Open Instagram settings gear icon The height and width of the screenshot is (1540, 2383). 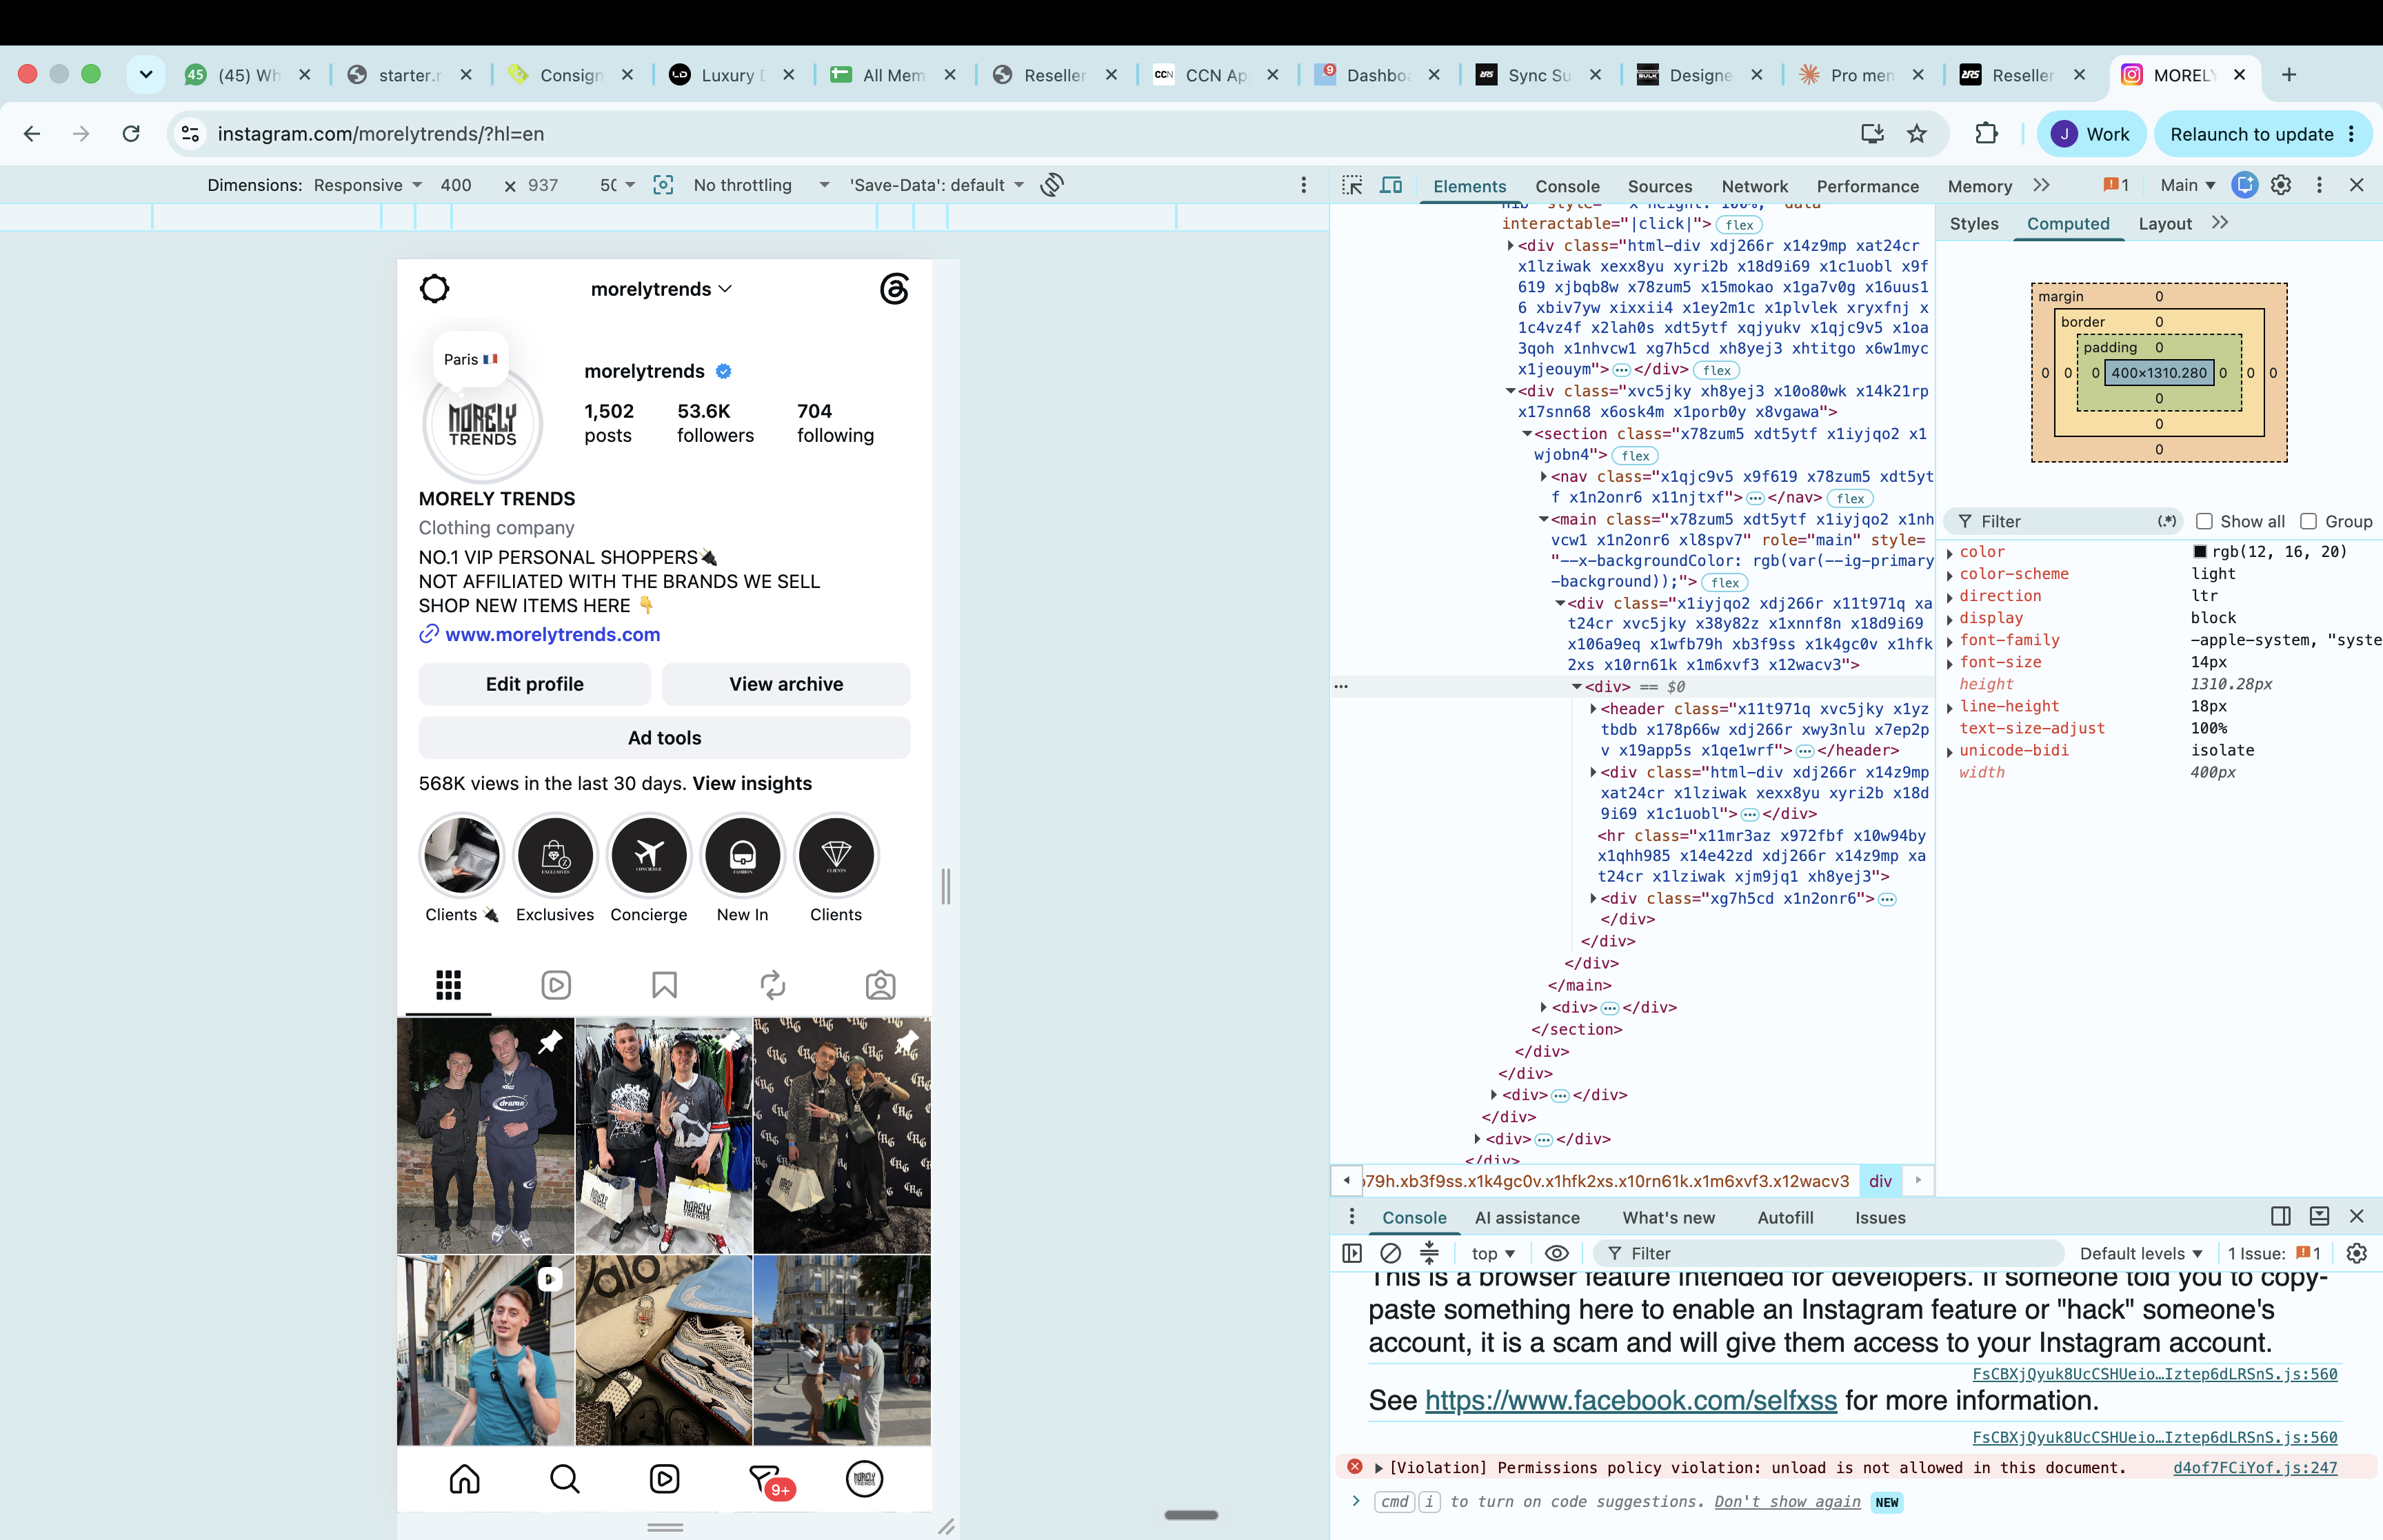[x=435, y=289]
